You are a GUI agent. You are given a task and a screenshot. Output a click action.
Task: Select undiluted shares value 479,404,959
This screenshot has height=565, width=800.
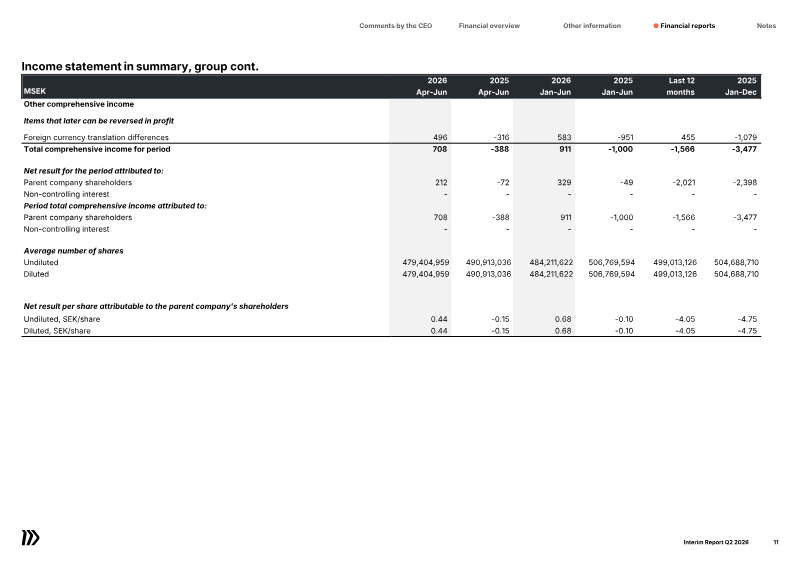click(x=426, y=262)
